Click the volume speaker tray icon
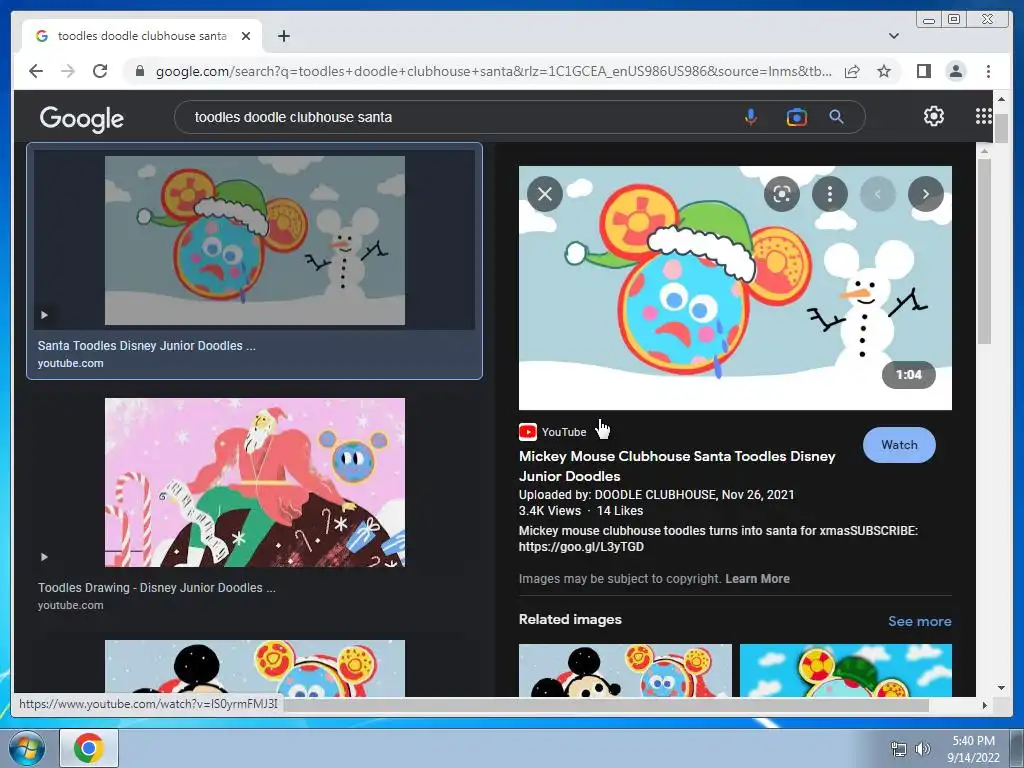The image size is (1024, 768). (922, 749)
